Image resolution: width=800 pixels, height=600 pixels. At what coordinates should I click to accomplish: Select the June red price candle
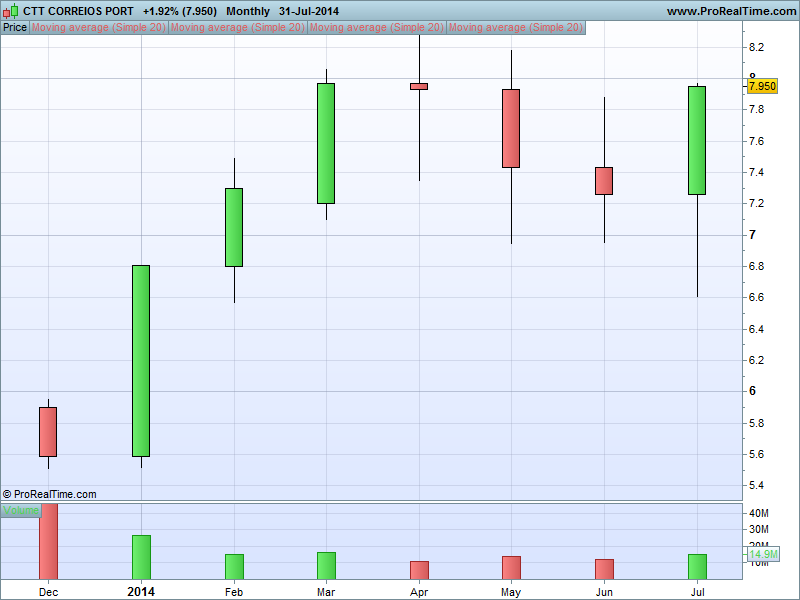[604, 181]
